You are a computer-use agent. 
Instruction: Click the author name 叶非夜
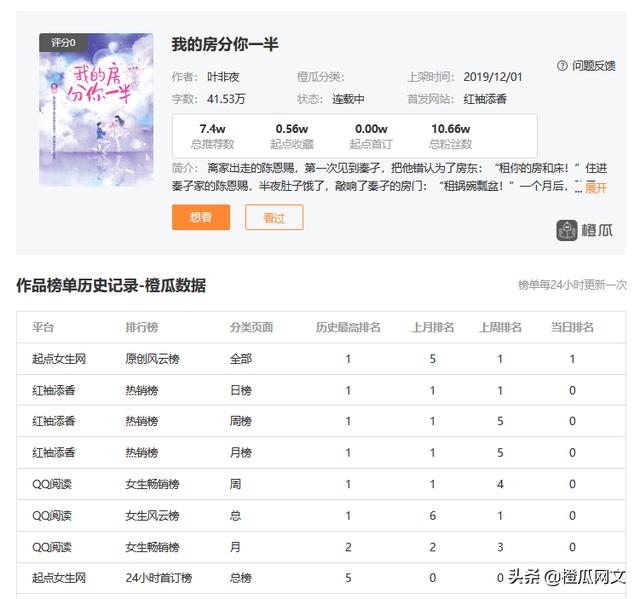click(223, 77)
